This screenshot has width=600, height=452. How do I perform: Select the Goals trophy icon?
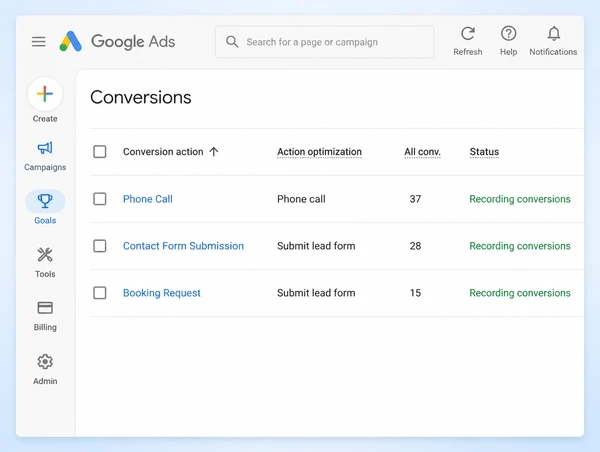(x=45, y=201)
